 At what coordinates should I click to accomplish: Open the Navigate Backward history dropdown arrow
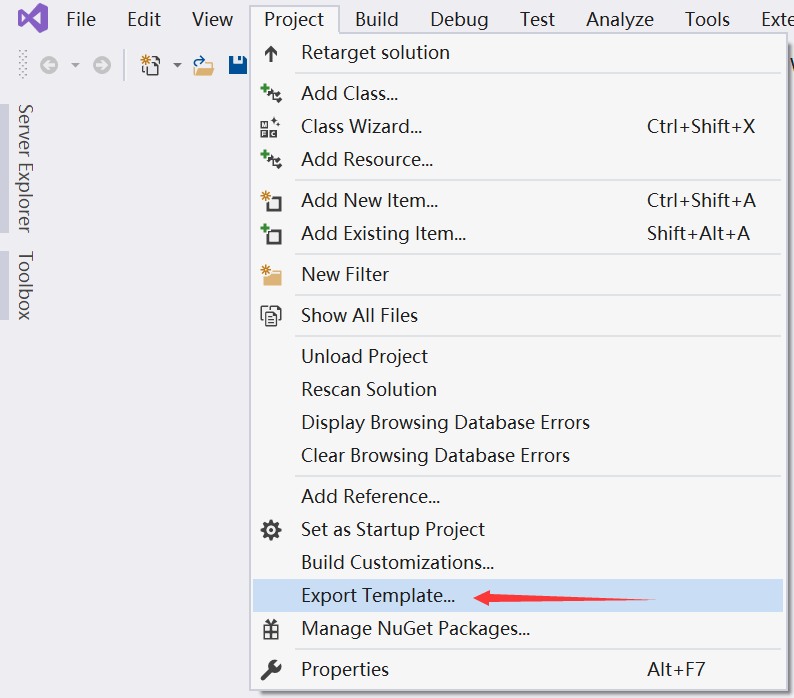[x=75, y=65]
